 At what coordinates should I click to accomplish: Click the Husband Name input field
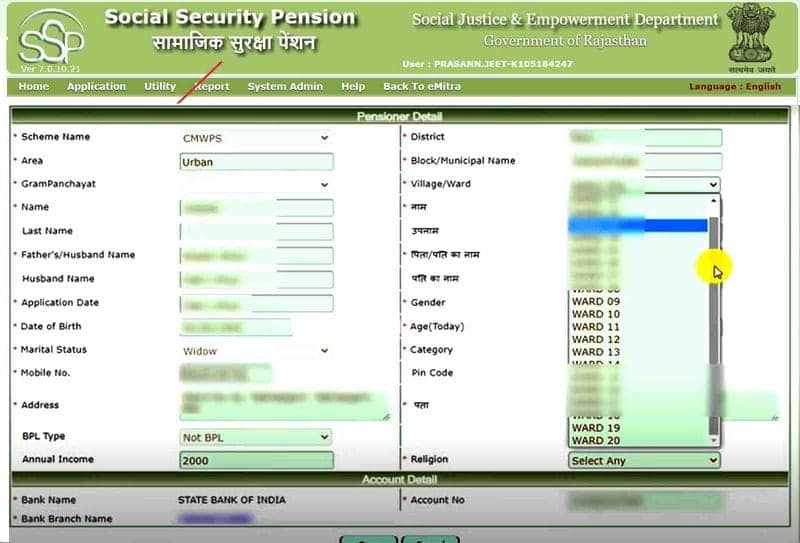coord(257,280)
